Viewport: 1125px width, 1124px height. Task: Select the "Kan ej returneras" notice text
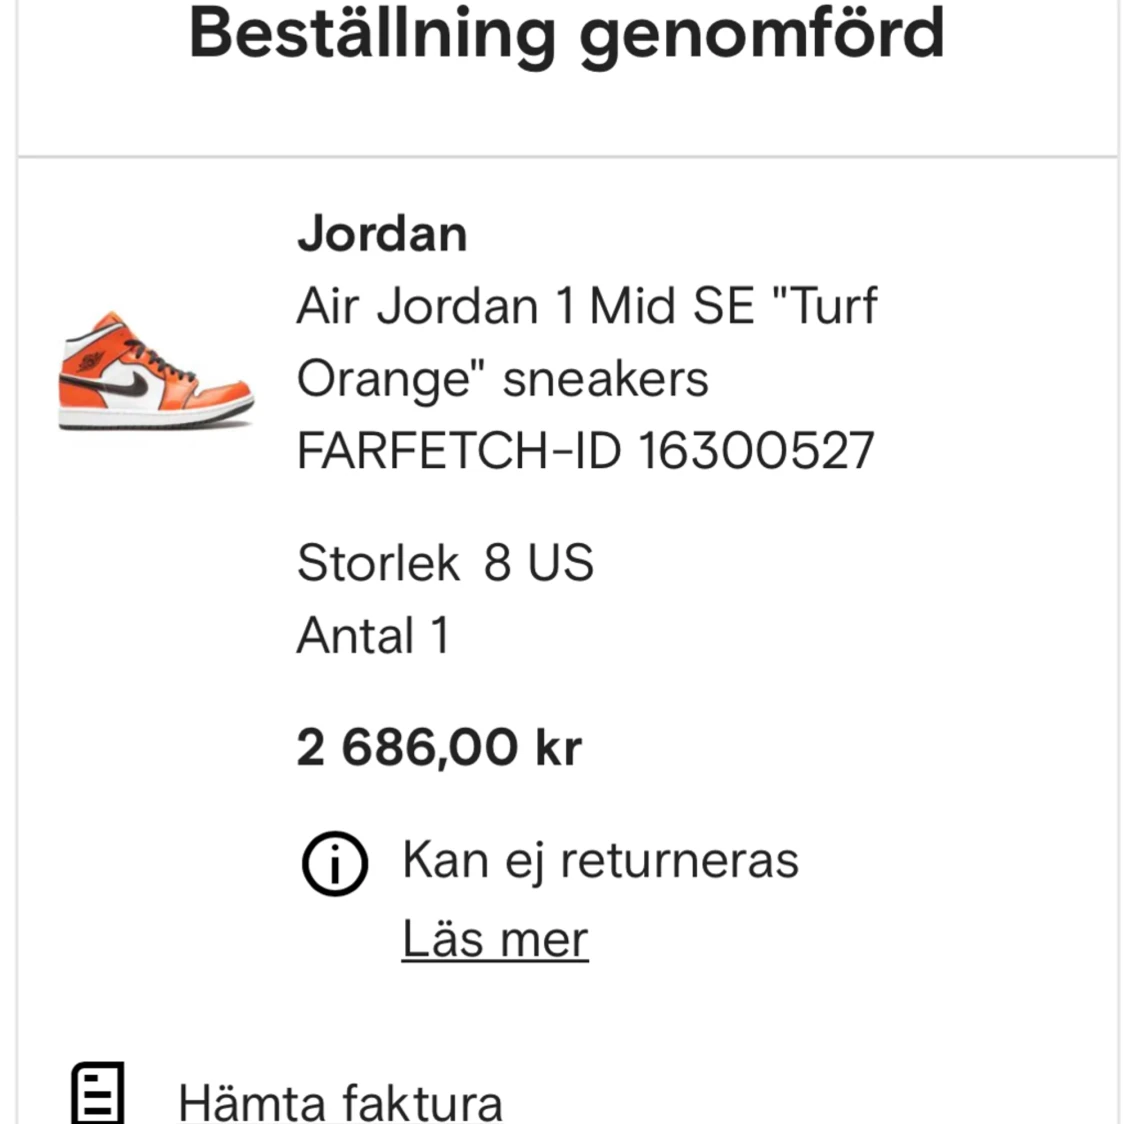click(x=600, y=858)
